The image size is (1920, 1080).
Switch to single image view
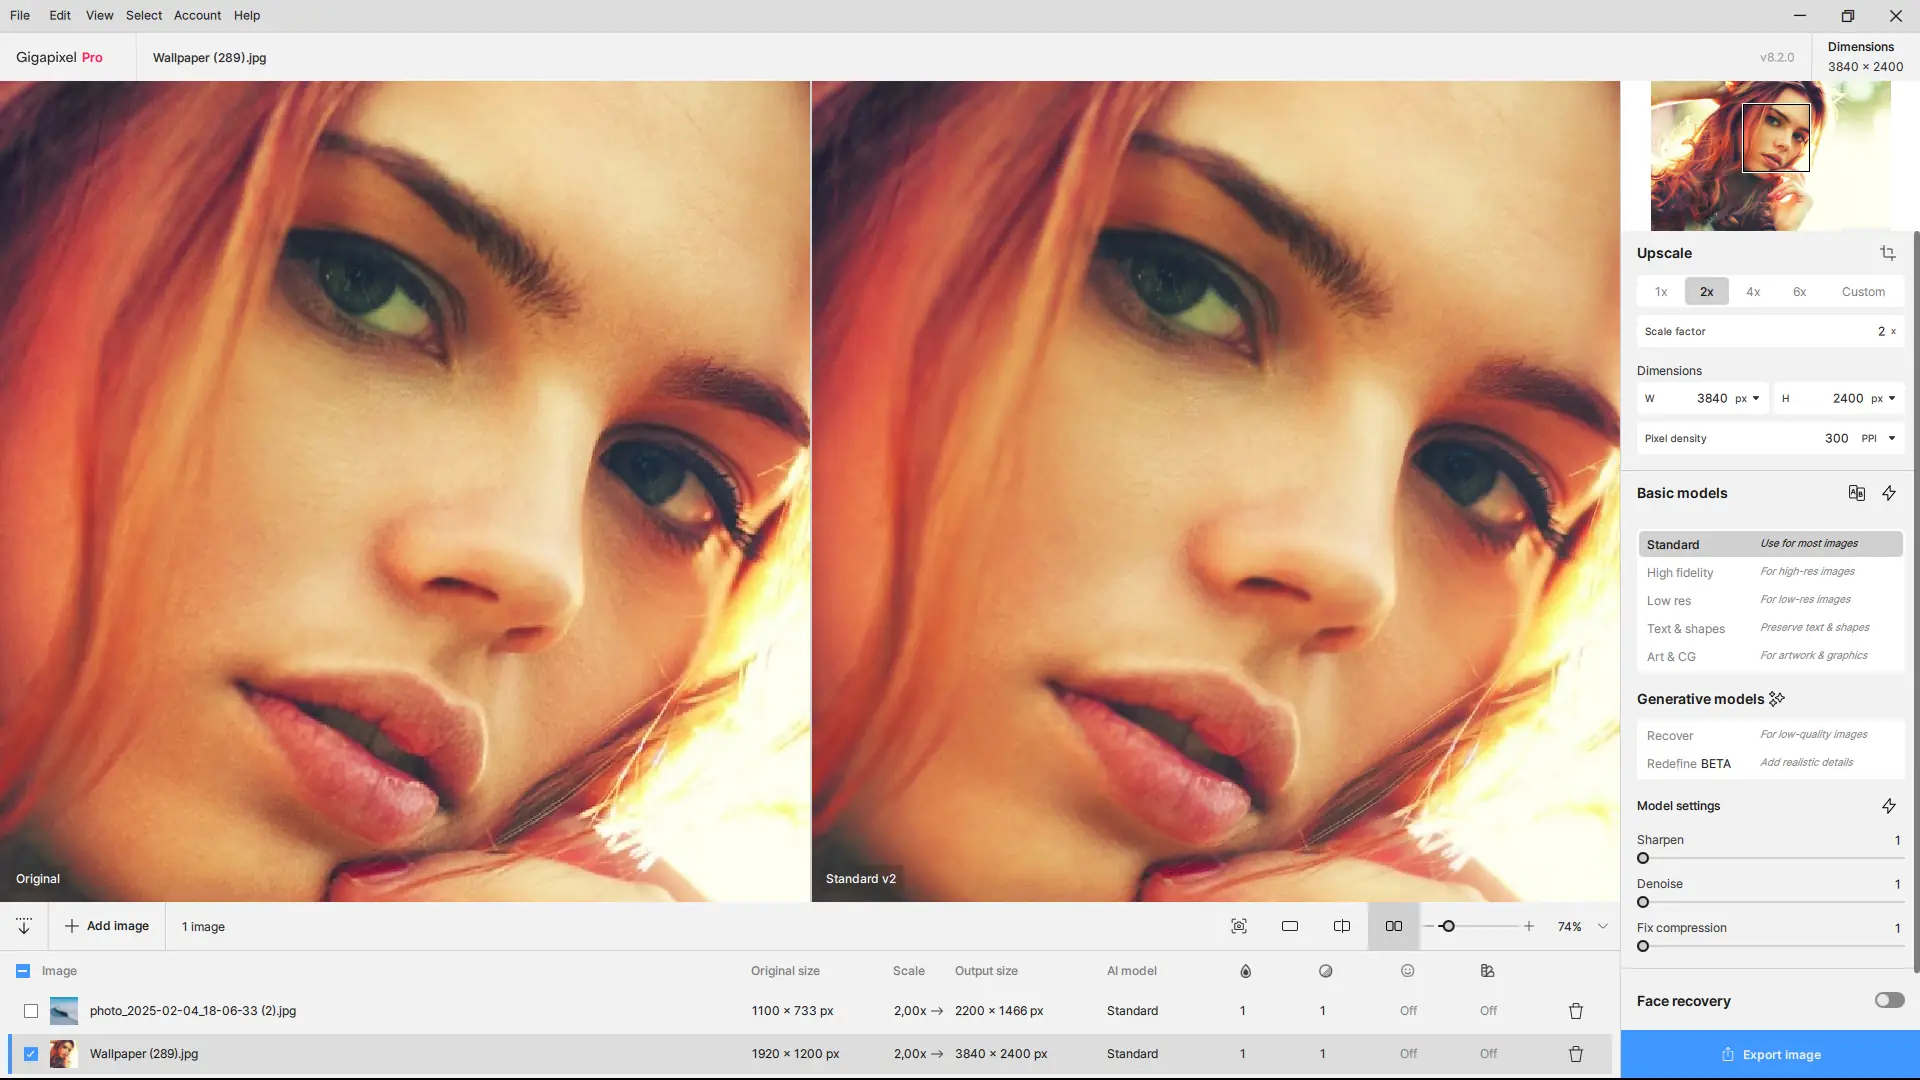click(x=1290, y=926)
